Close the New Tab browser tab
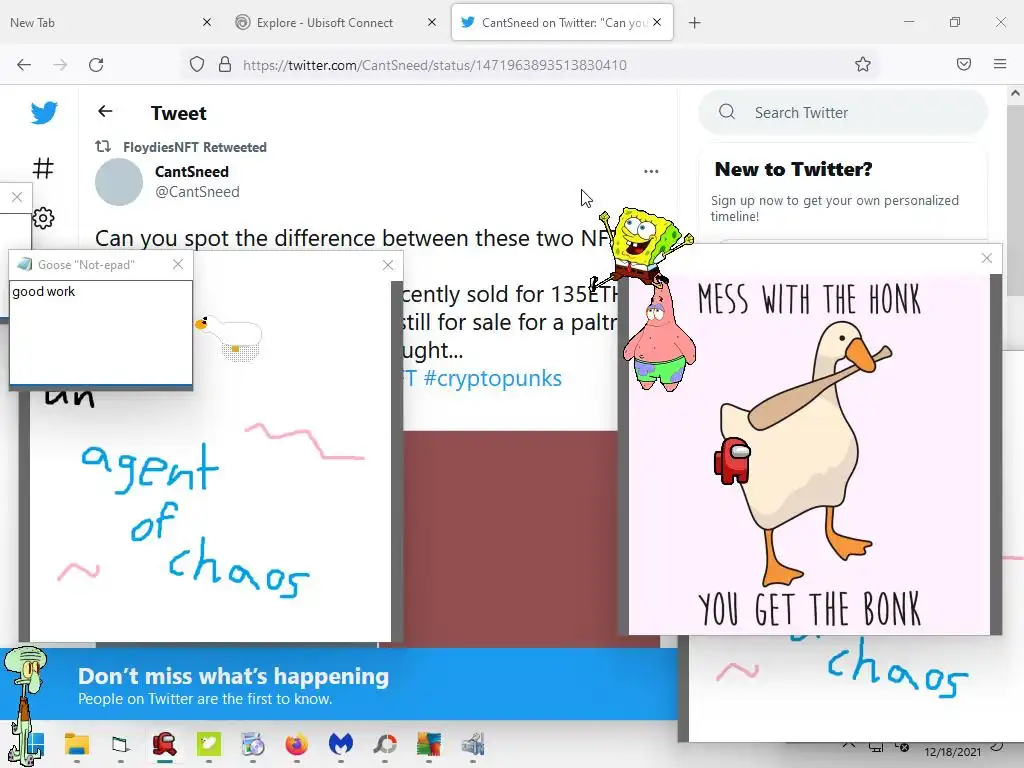Screen dimensions: 1024x768 207,22
